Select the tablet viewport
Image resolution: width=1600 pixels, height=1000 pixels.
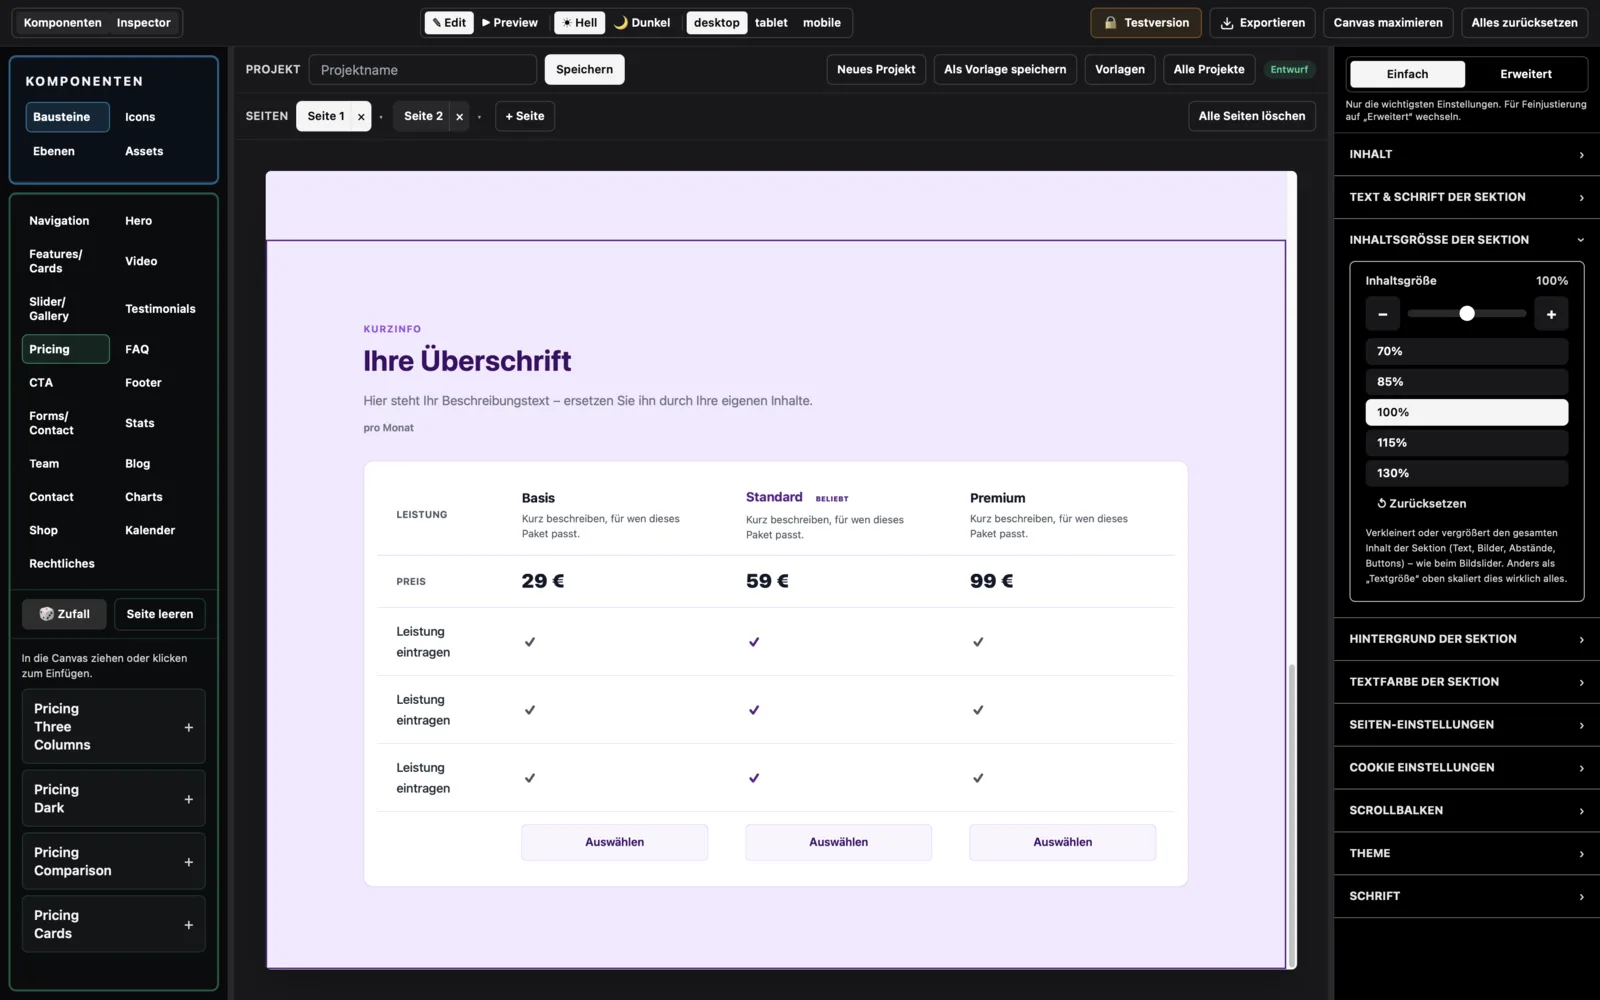coord(771,23)
